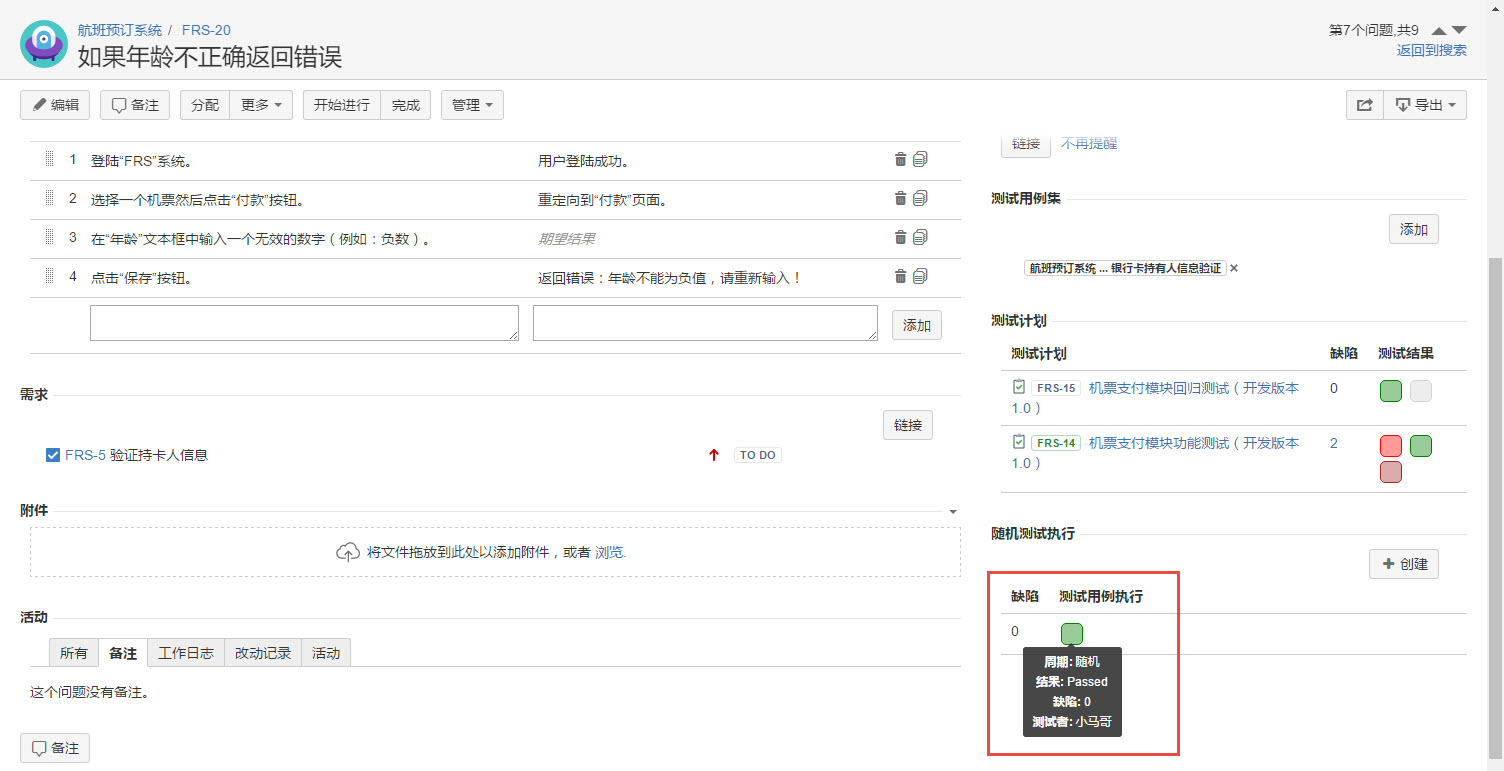Viewport: 1504px width, 771px height.
Task: Click green result box for FRS-15
Action: tap(1391, 391)
